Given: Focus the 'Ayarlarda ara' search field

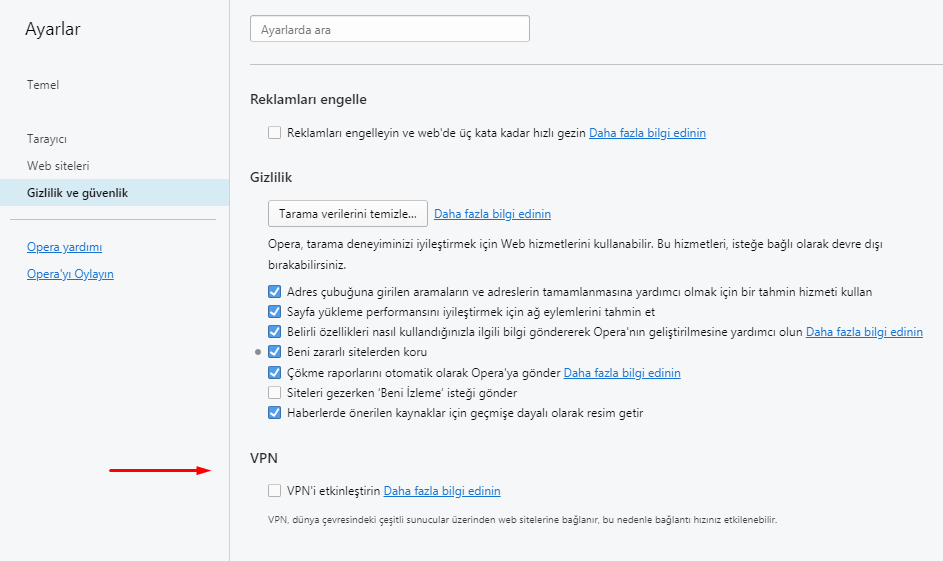Looking at the screenshot, I should pos(390,29).
